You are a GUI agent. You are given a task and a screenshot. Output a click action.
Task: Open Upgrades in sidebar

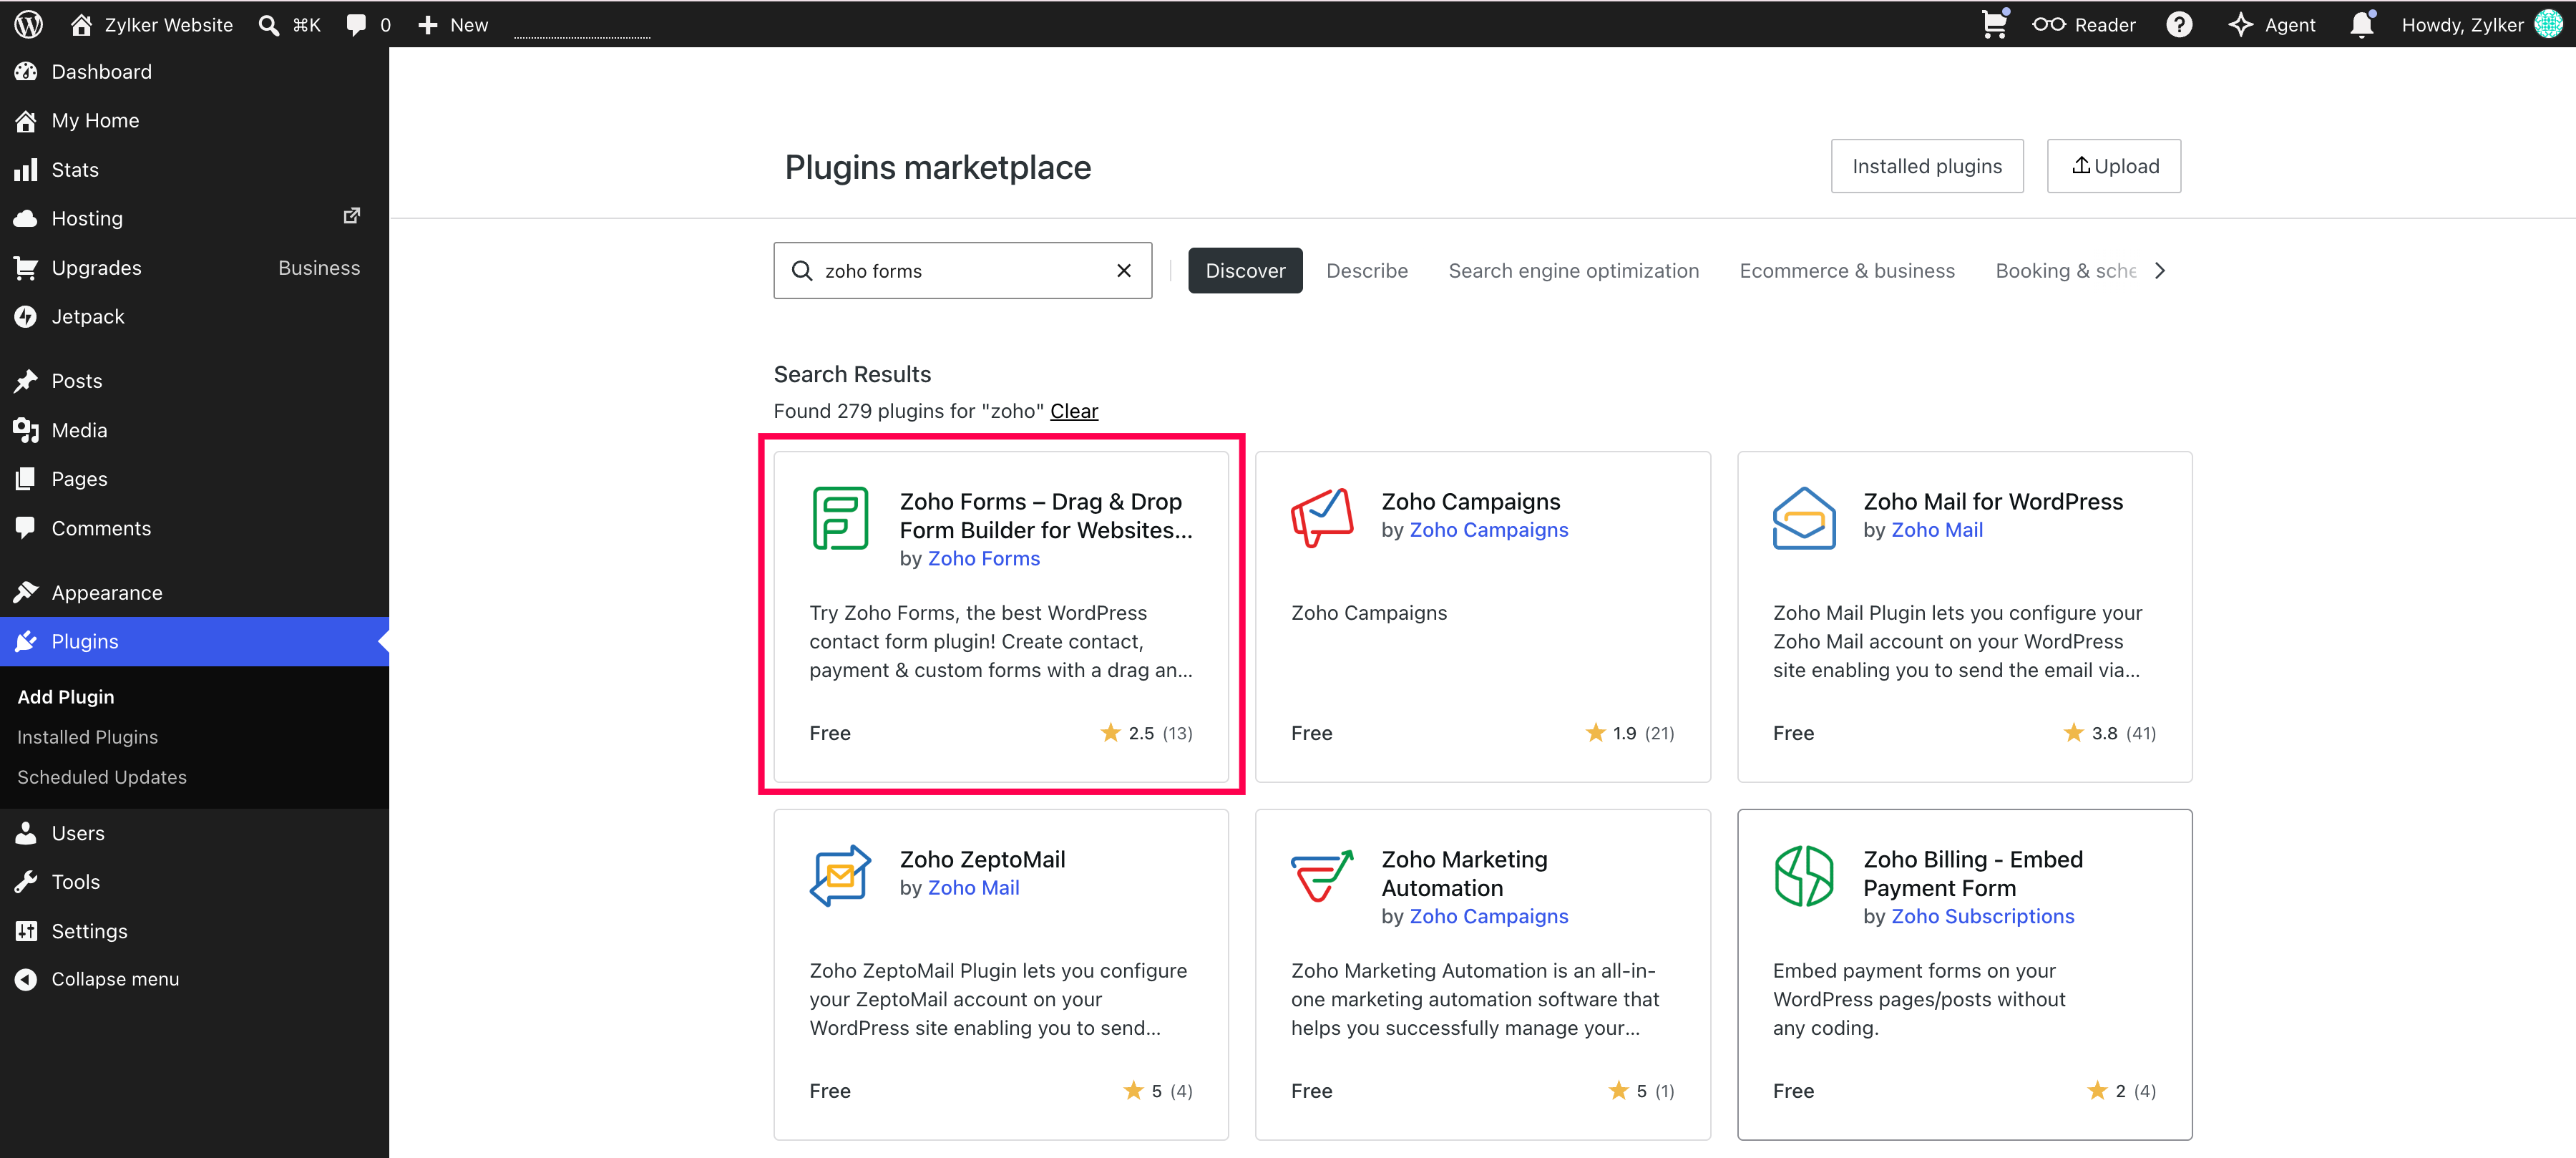pyautogui.click(x=194, y=267)
